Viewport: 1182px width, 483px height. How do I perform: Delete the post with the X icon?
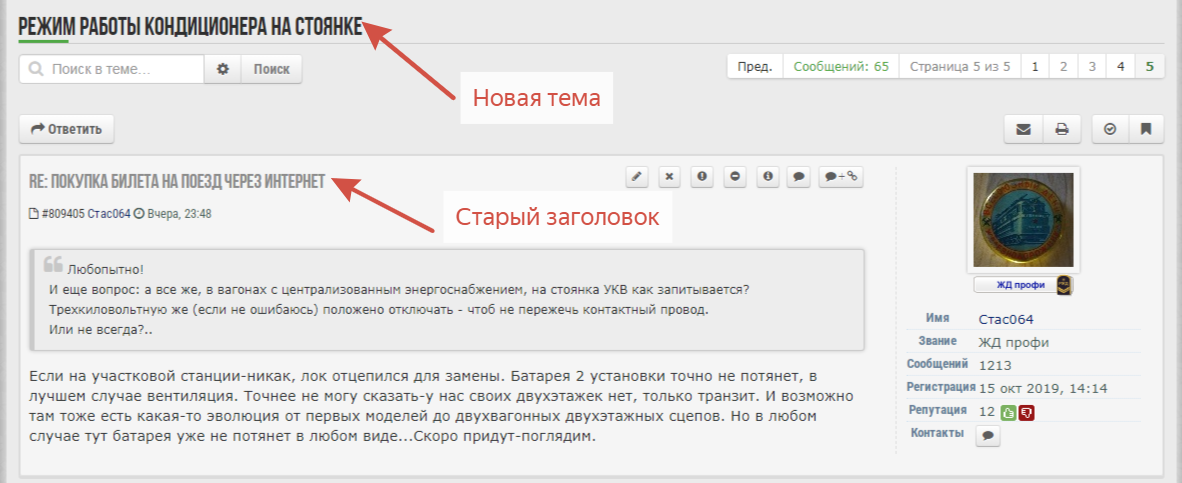pos(670,177)
